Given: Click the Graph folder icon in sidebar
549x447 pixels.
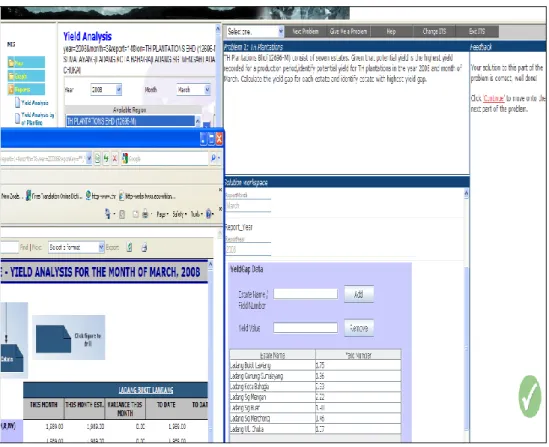Looking at the screenshot, I should click(11, 76).
